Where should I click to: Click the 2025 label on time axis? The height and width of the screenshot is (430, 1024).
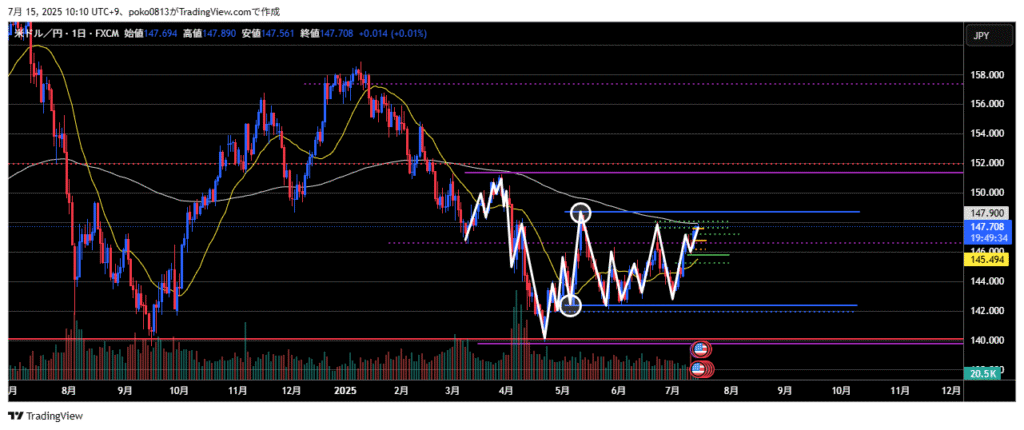pyautogui.click(x=345, y=393)
